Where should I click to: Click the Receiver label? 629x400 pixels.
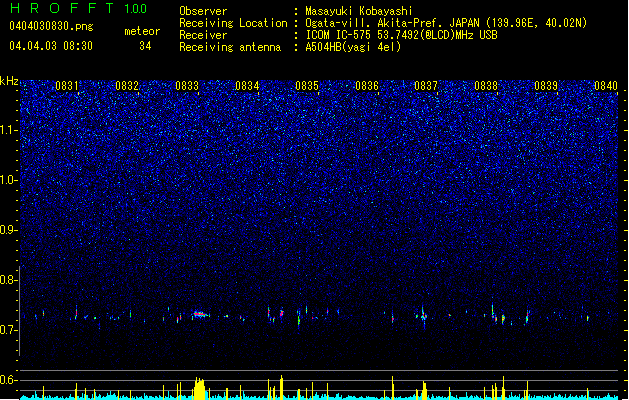[x=203, y=35]
